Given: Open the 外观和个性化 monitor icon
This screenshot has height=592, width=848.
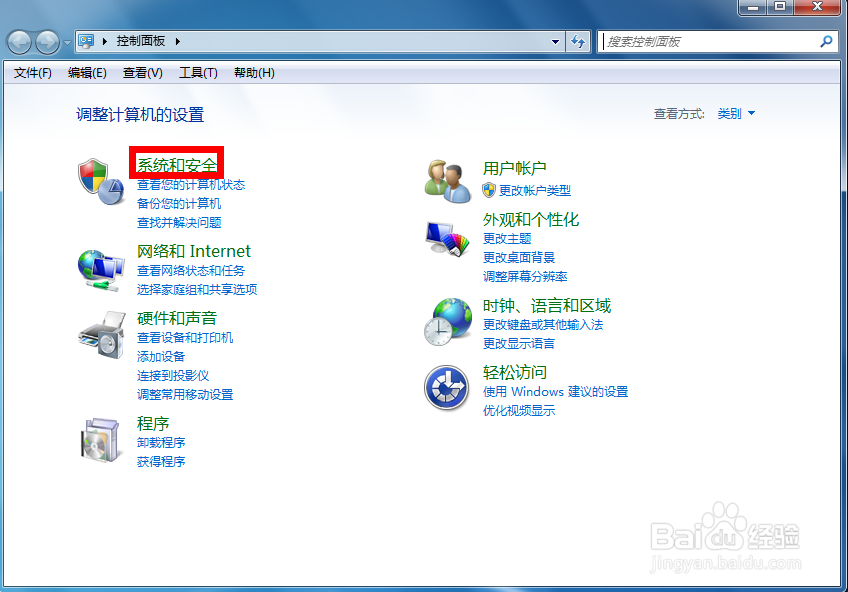Looking at the screenshot, I should (447, 239).
